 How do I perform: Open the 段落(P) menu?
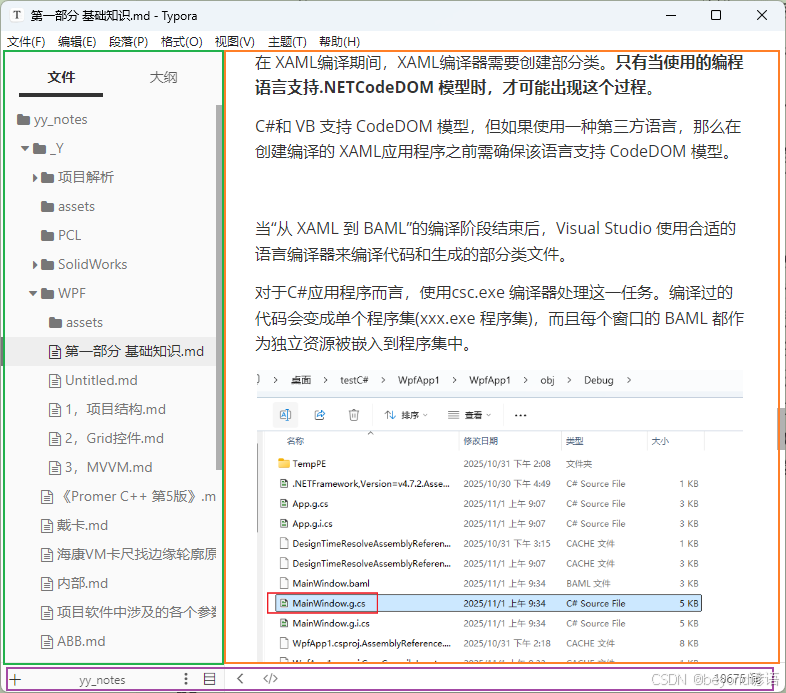click(128, 42)
